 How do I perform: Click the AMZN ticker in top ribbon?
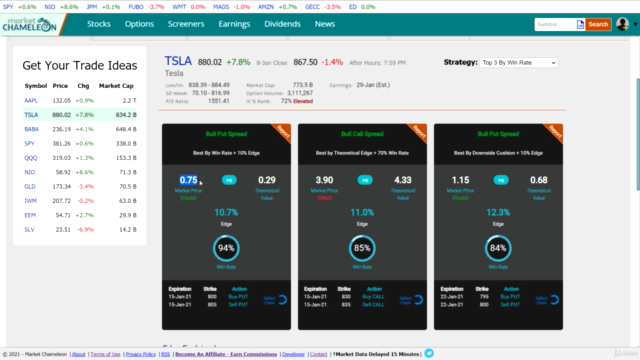point(266,7)
